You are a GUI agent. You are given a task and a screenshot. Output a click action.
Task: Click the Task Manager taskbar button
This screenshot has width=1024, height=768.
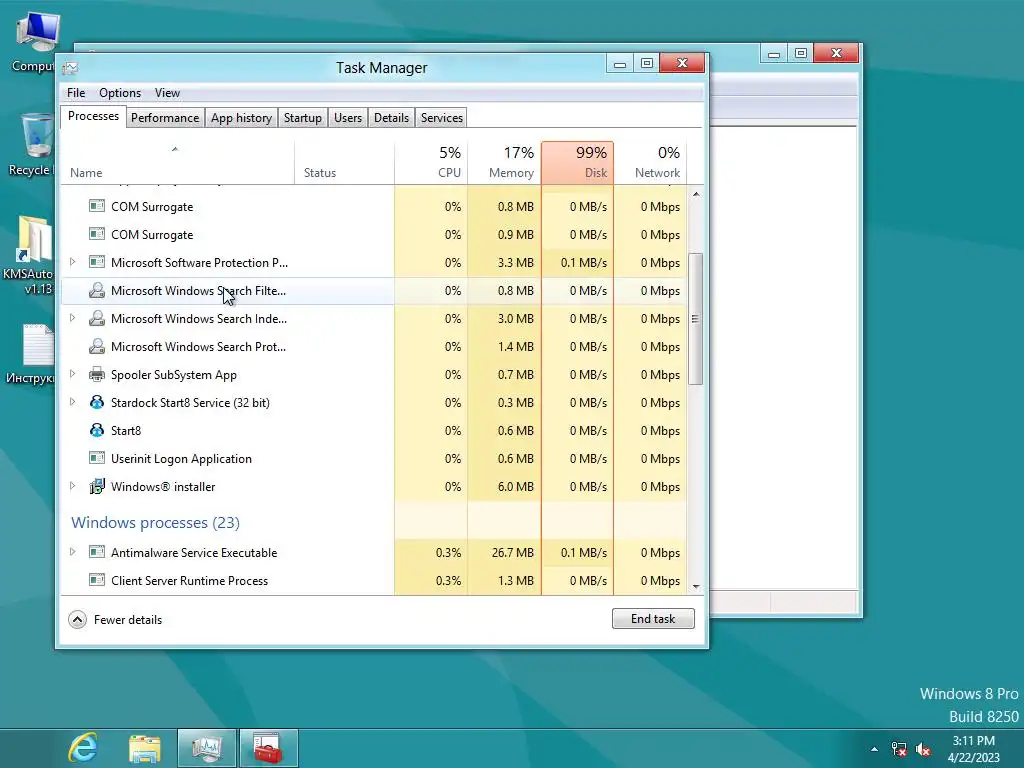[x=206, y=748]
